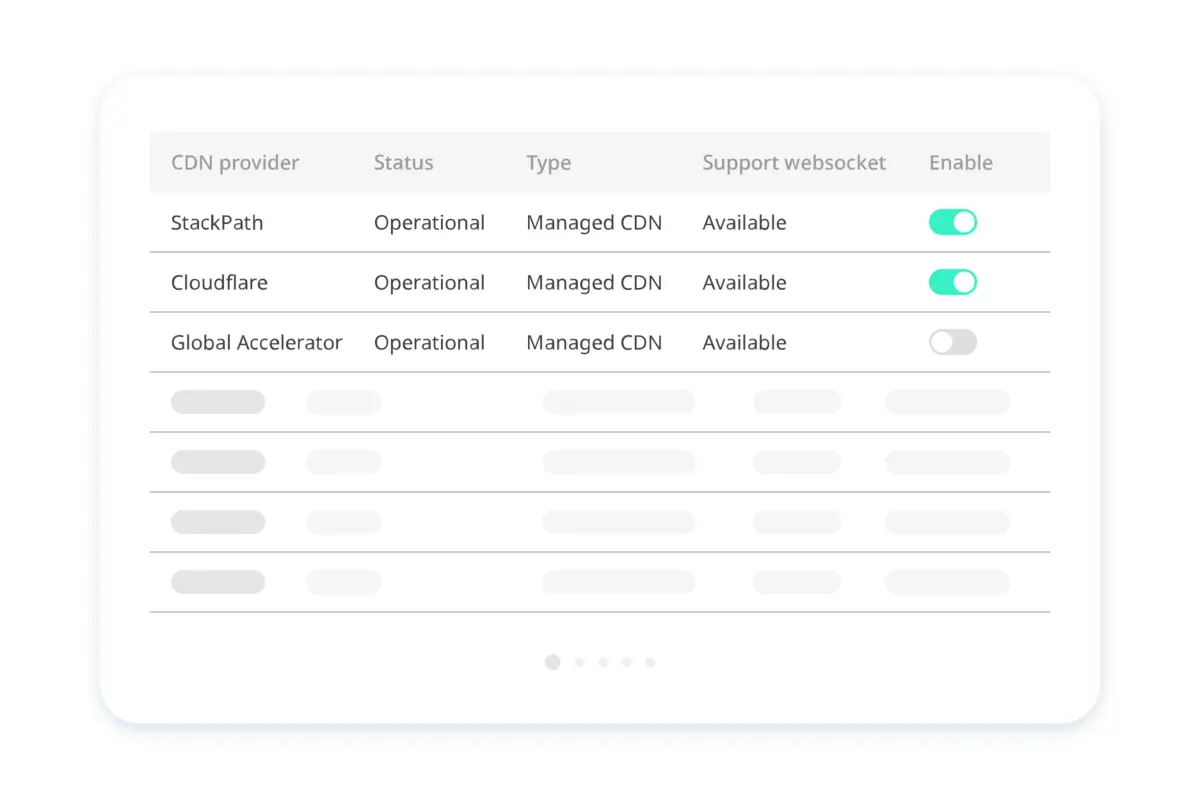Click Available in StackPath row
The height and width of the screenshot is (800, 1200).
(744, 222)
